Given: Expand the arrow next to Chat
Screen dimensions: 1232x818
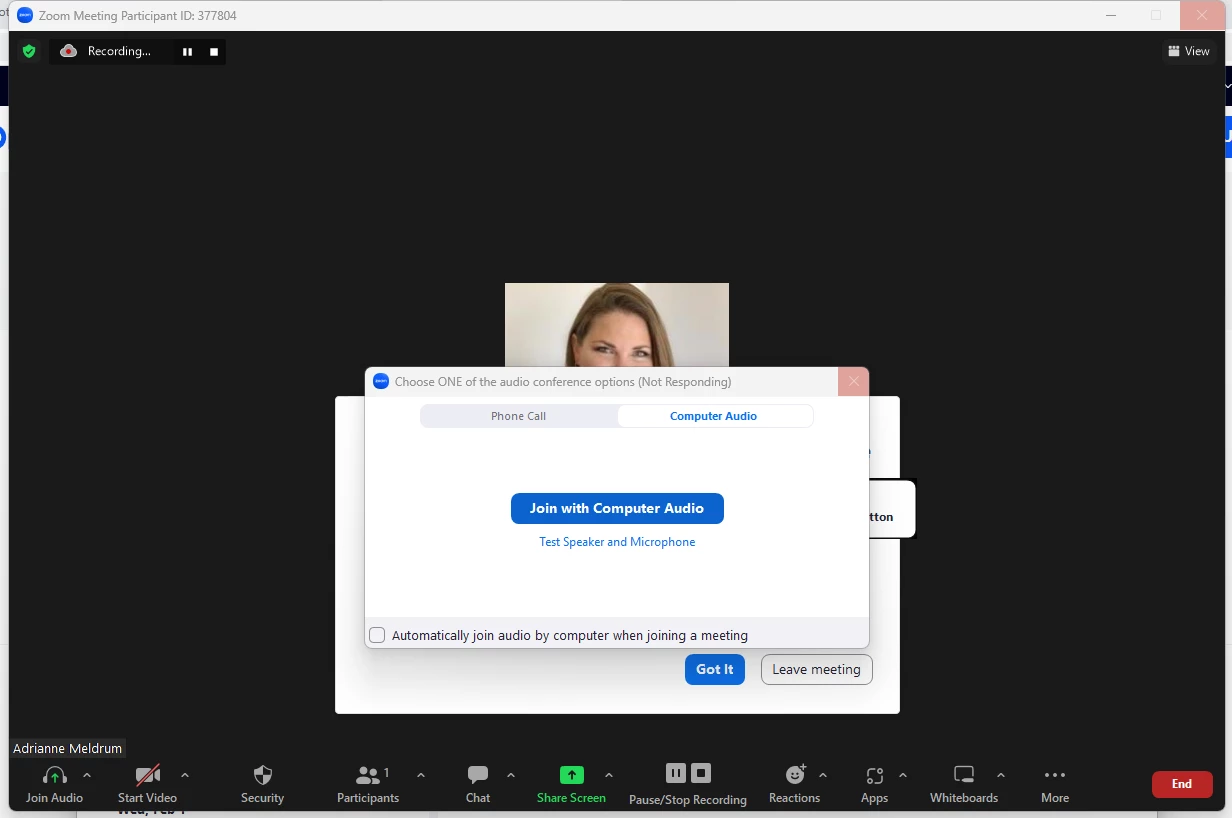Looking at the screenshot, I should 511,775.
